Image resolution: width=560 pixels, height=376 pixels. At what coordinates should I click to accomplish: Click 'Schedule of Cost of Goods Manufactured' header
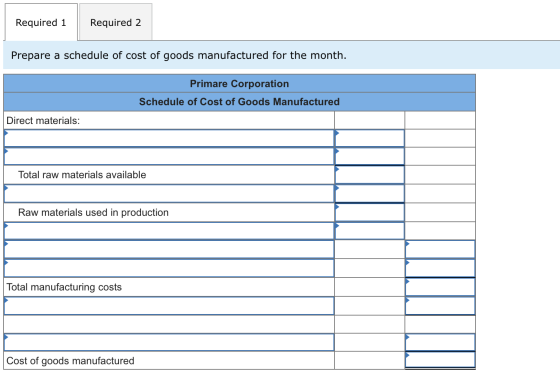pyautogui.click(x=239, y=102)
